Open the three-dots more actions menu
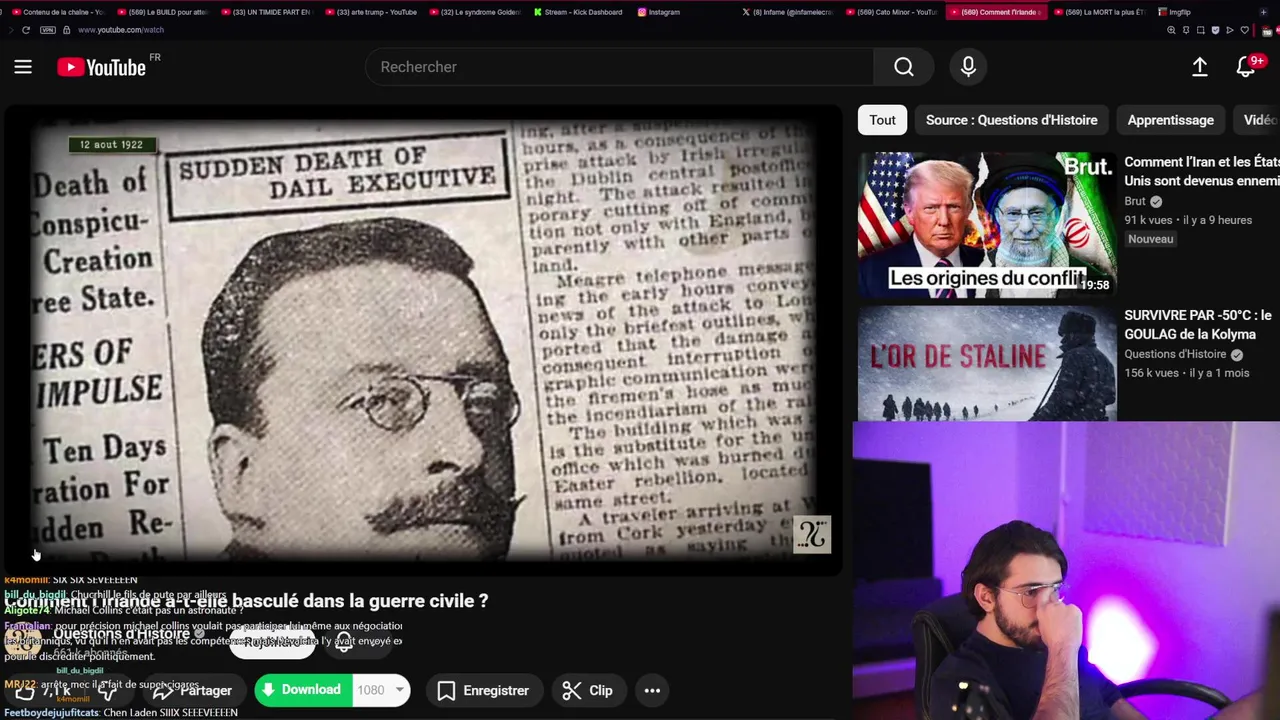The height and width of the screenshot is (720, 1280). [x=652, y=690]
